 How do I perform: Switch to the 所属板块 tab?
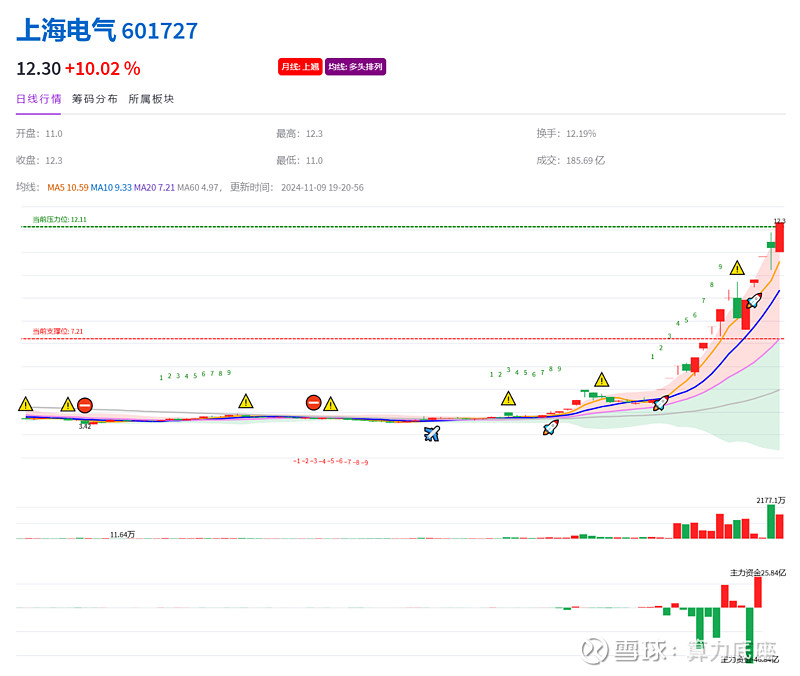[151, 99]
